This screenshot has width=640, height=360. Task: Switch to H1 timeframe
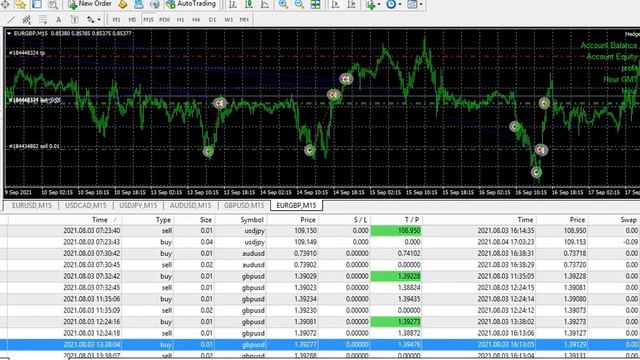coord(180,19)
